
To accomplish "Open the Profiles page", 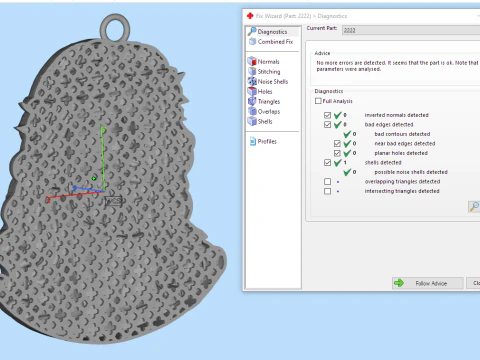I will [x=263, y=141].
